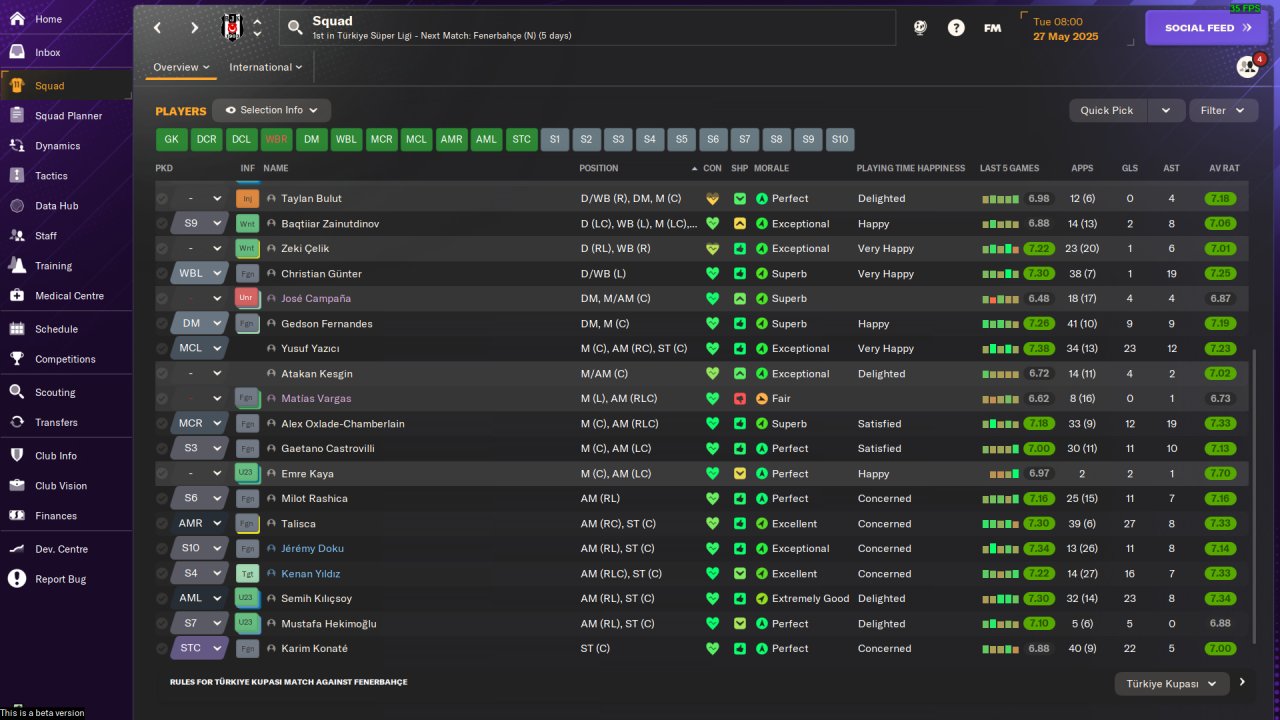Open the STC position dropdown for Karim Konaté
This screenshot has width=1280, height=720.
click(x=200, y=648)
